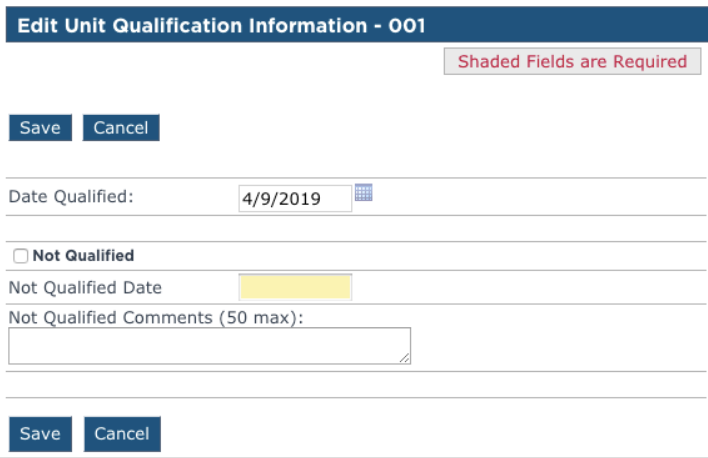Click the Save button above the form

click(40, 128)
